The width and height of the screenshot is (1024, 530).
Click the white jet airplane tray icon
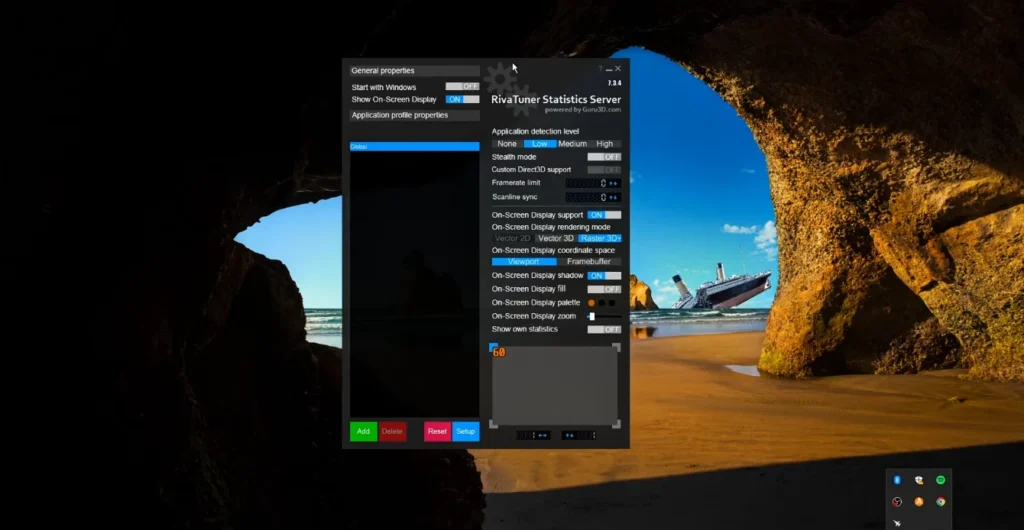897,523
